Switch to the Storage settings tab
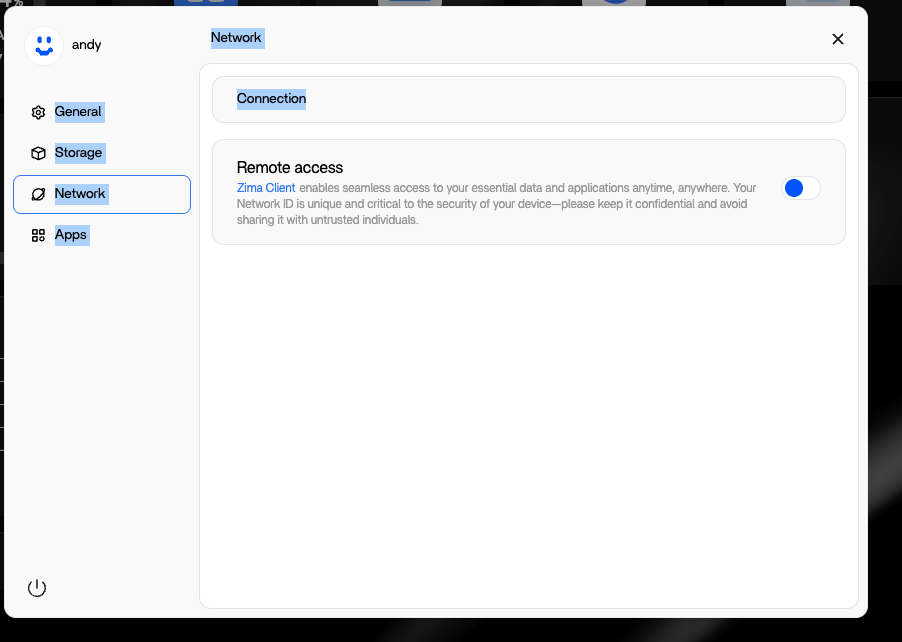Viewport: 902px width, 642px height. pyautogui.click(x=79, y=153)
